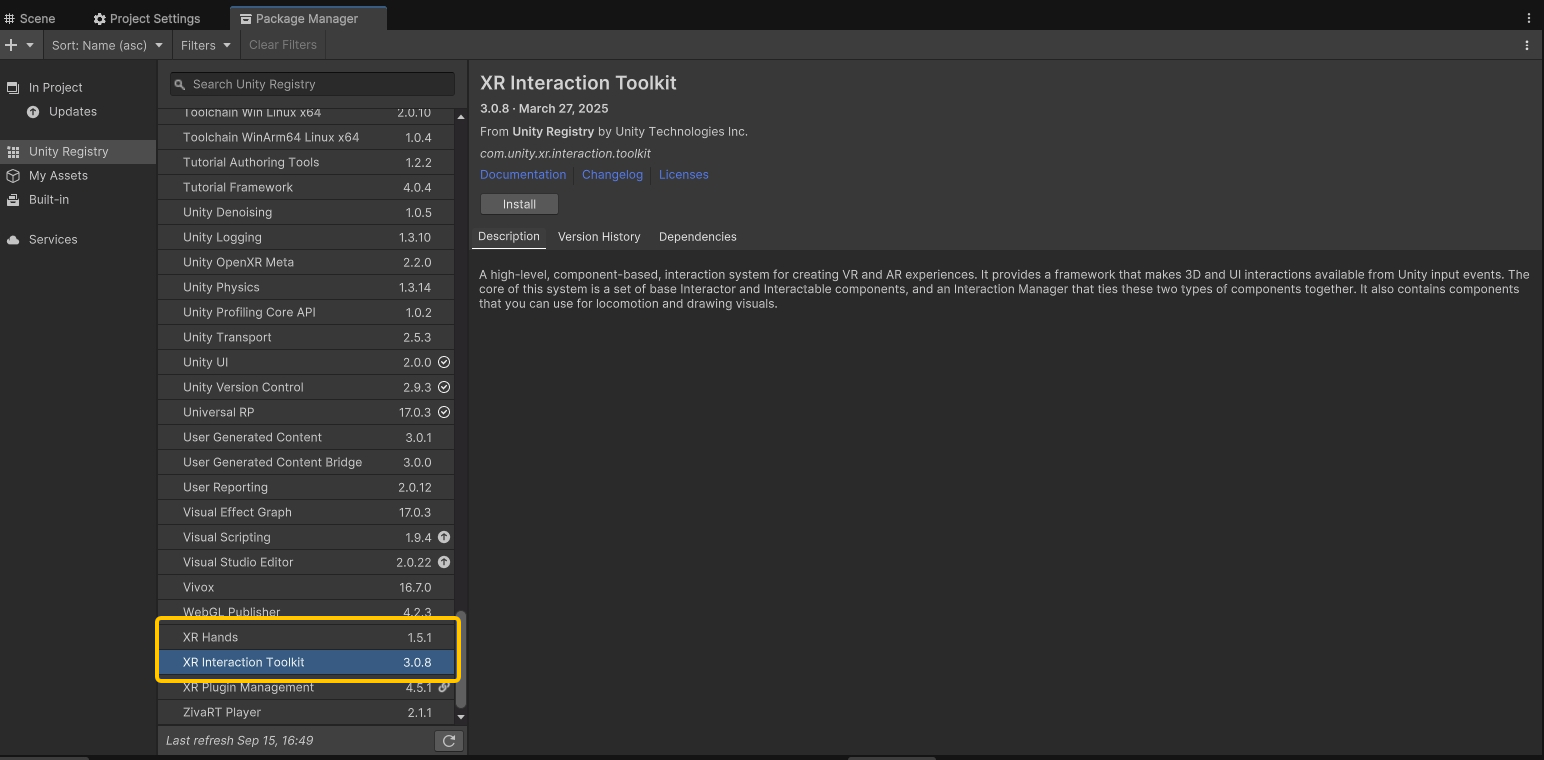Open the Sort: Name (asc) dropdown

tap(107, 45)
